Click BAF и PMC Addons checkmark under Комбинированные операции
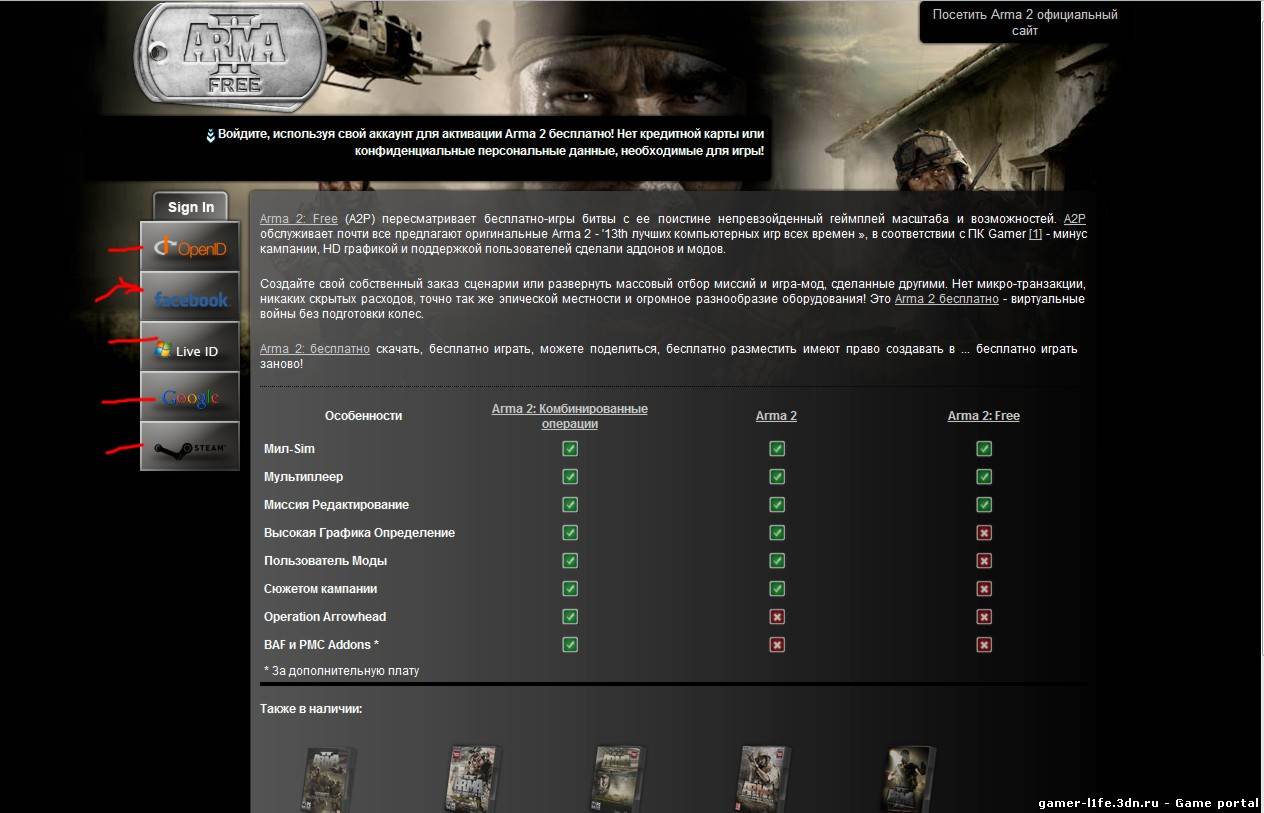Screen dimensions: 1264x813 click(x=570, y=645)
